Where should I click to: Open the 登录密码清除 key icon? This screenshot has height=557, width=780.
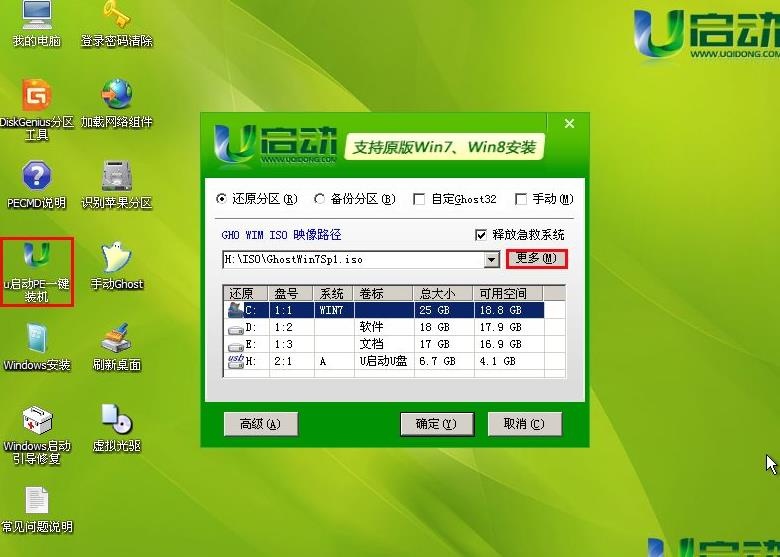[x=116, y=24]
